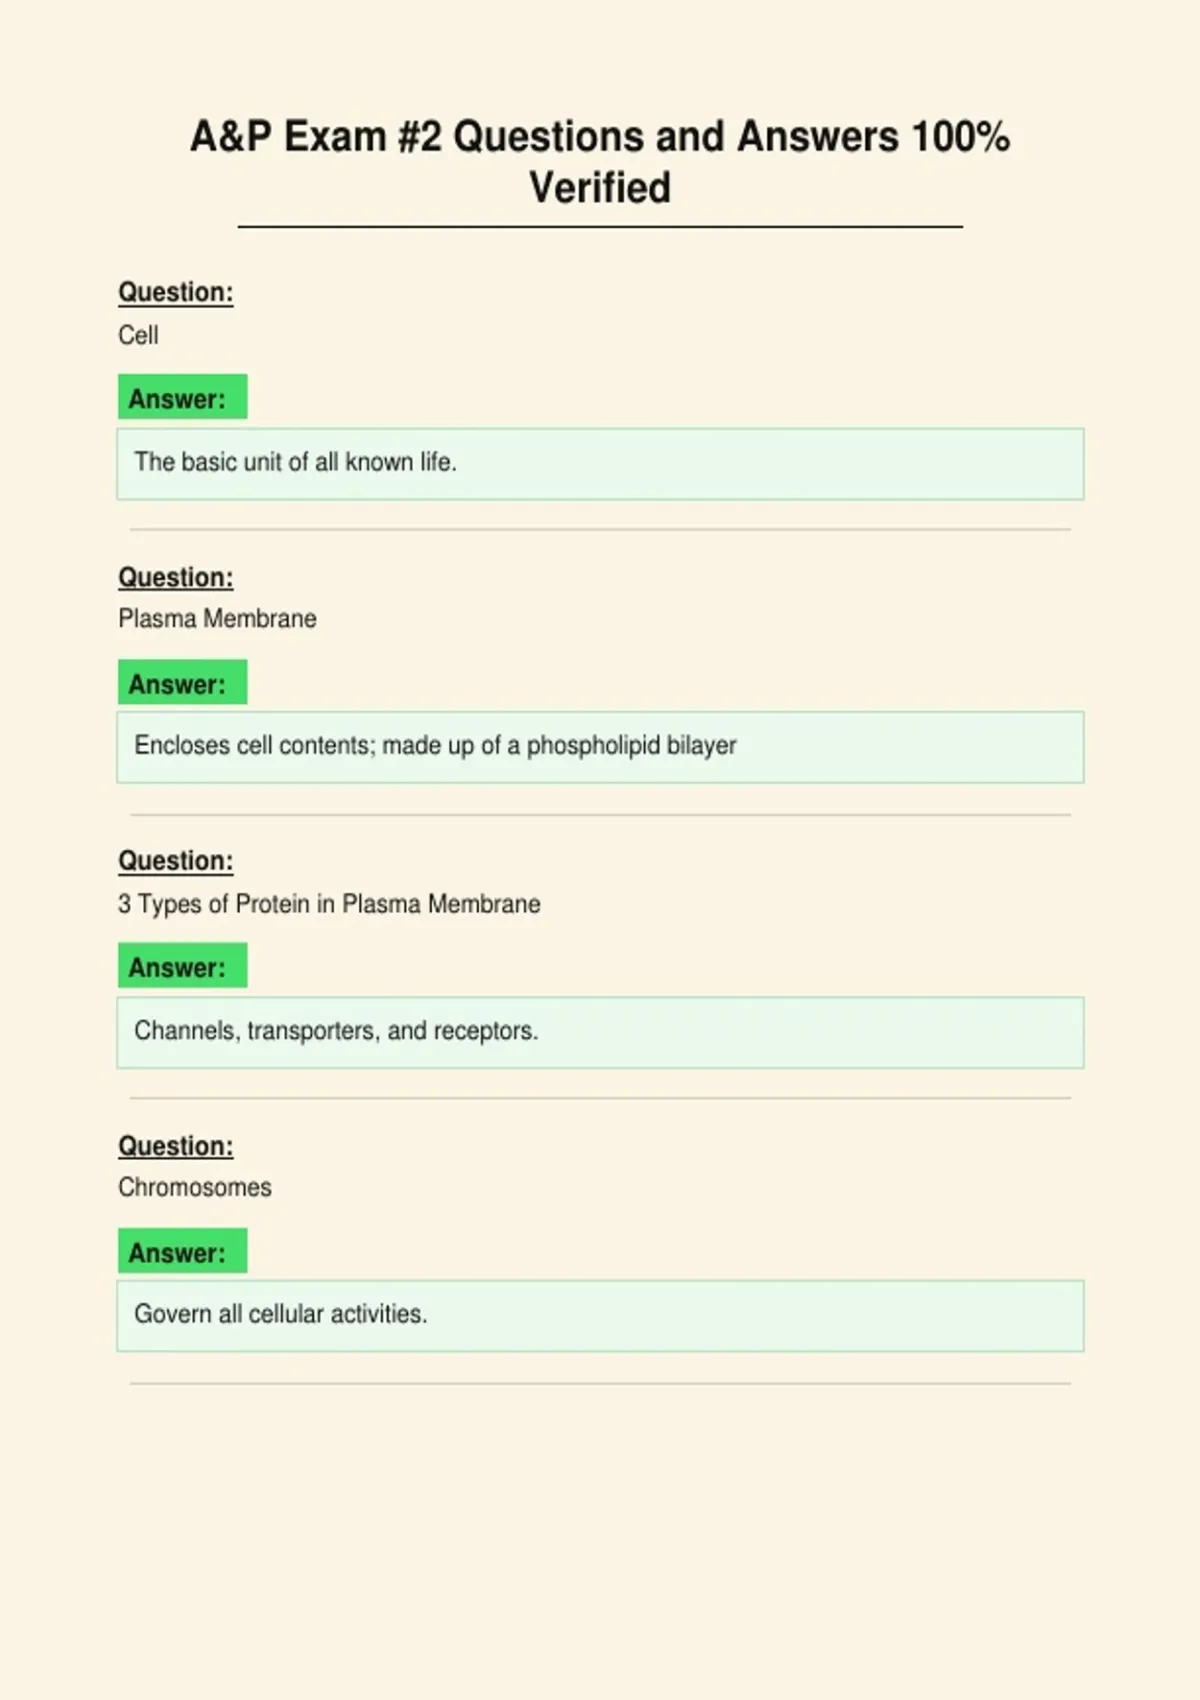Click the horizontal rule under the title

600,227
